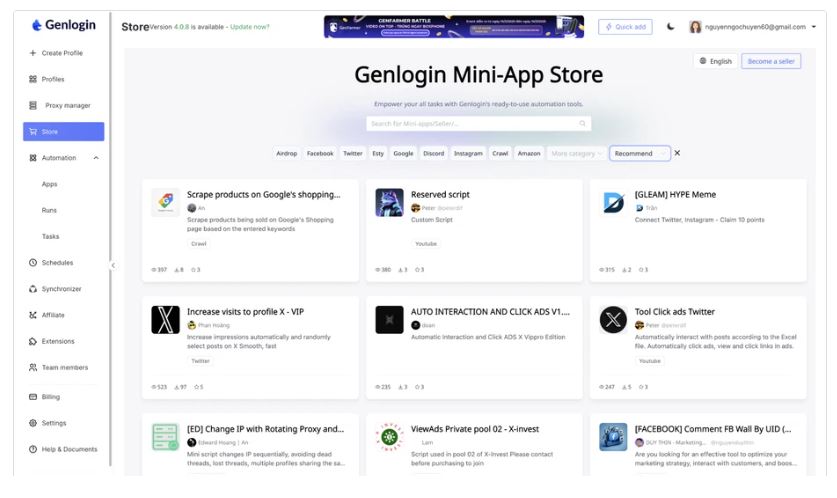Open Tasks under Automation
The width and height of the screenshot is (837, 498).
pyautogui.click(x=51, y=236)
